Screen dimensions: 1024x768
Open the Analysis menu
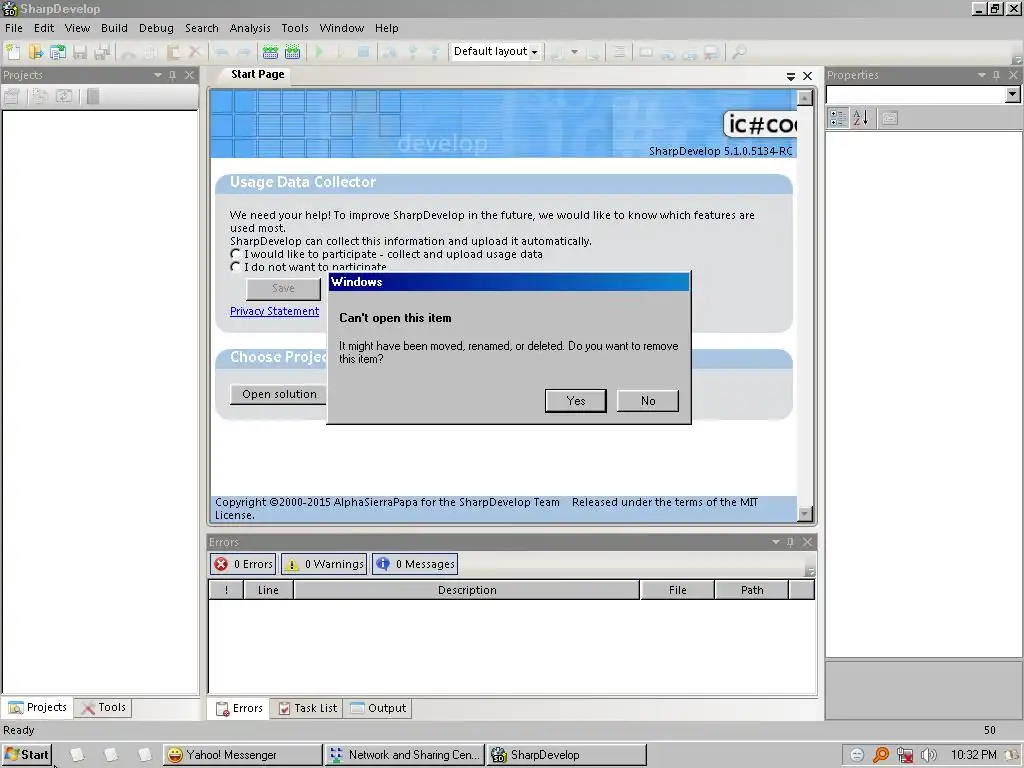click(x=250, y=28)
